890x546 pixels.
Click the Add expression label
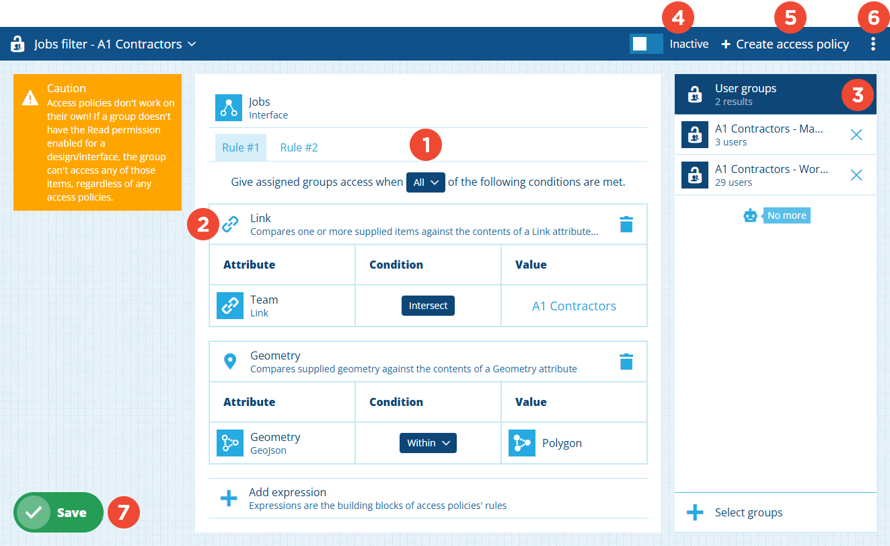[287, 492]
